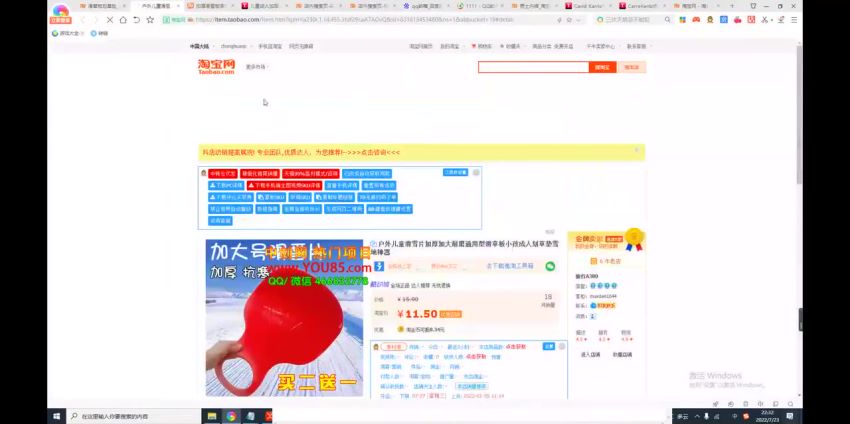Open the plugin panel gear settings icon
The height and width of the screenshot is (424, 850).
476,172
